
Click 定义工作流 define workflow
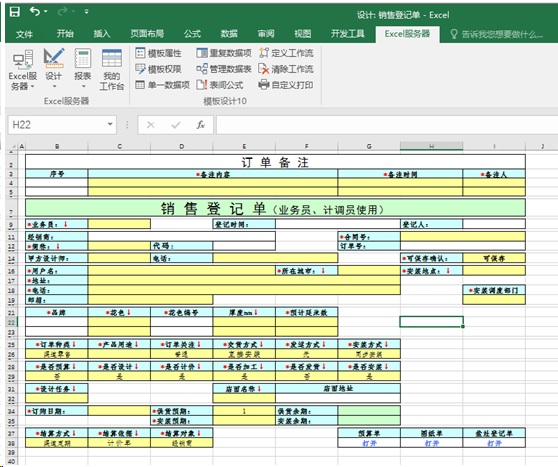pyautogui.click(x=286, y=53)
